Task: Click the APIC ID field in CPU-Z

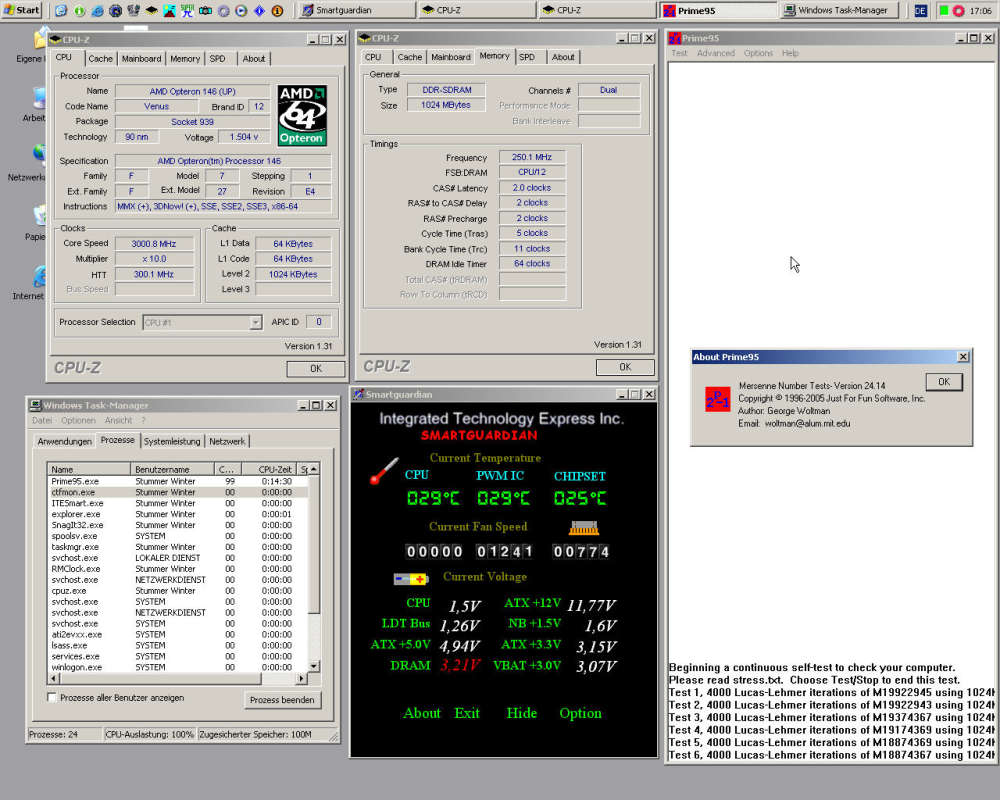Action: (318, 322)
